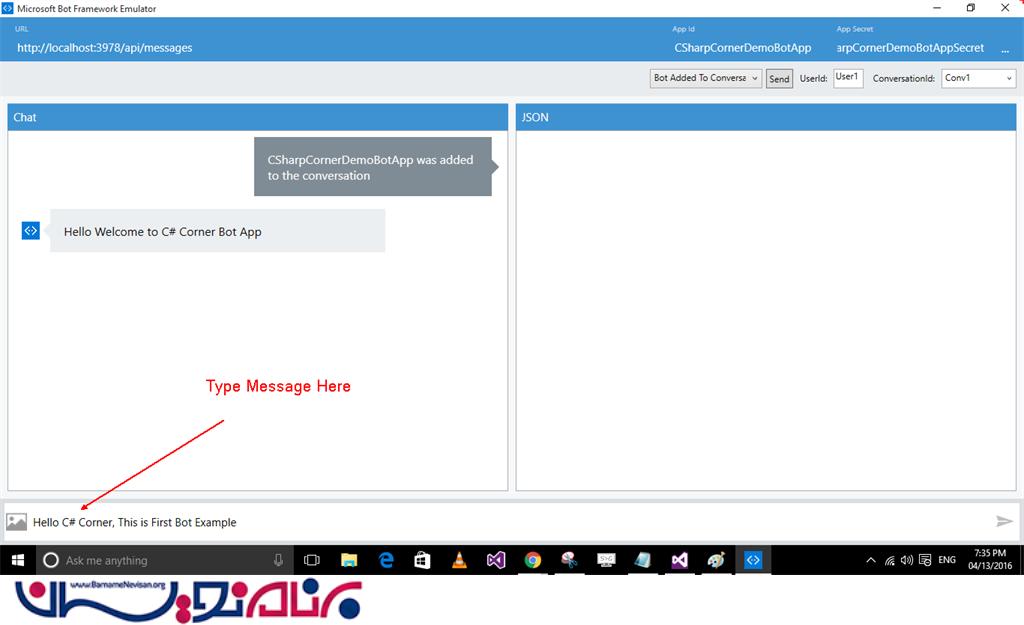Open Google Chrome from the taskbar
Viewport: 1024px width, 625px height.
tap(533, 560)
